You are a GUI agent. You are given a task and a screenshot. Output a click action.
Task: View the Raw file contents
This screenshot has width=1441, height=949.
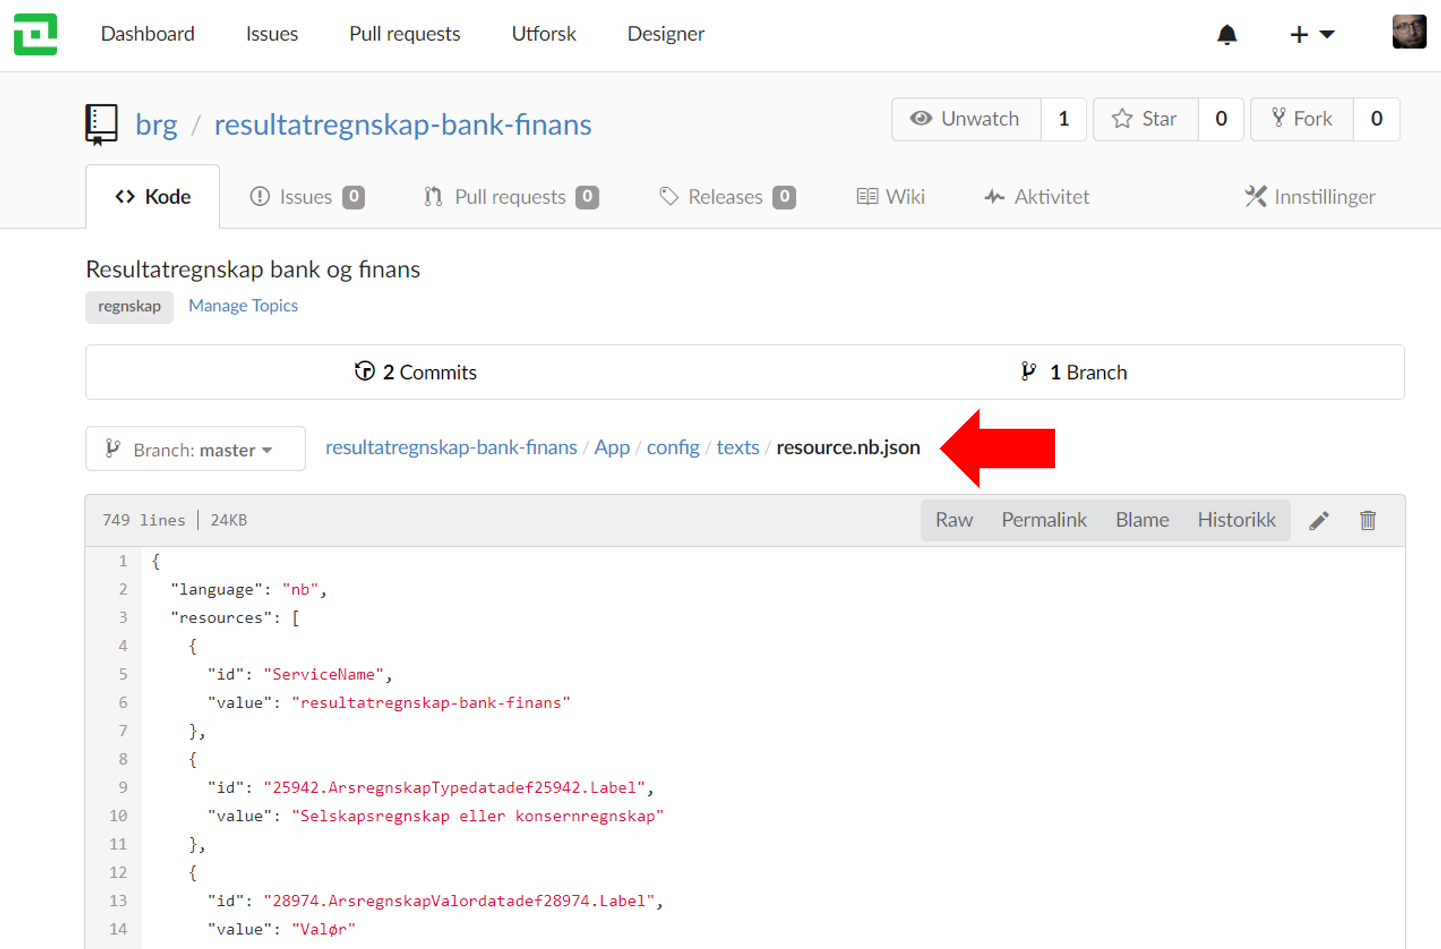coord(953,520)
